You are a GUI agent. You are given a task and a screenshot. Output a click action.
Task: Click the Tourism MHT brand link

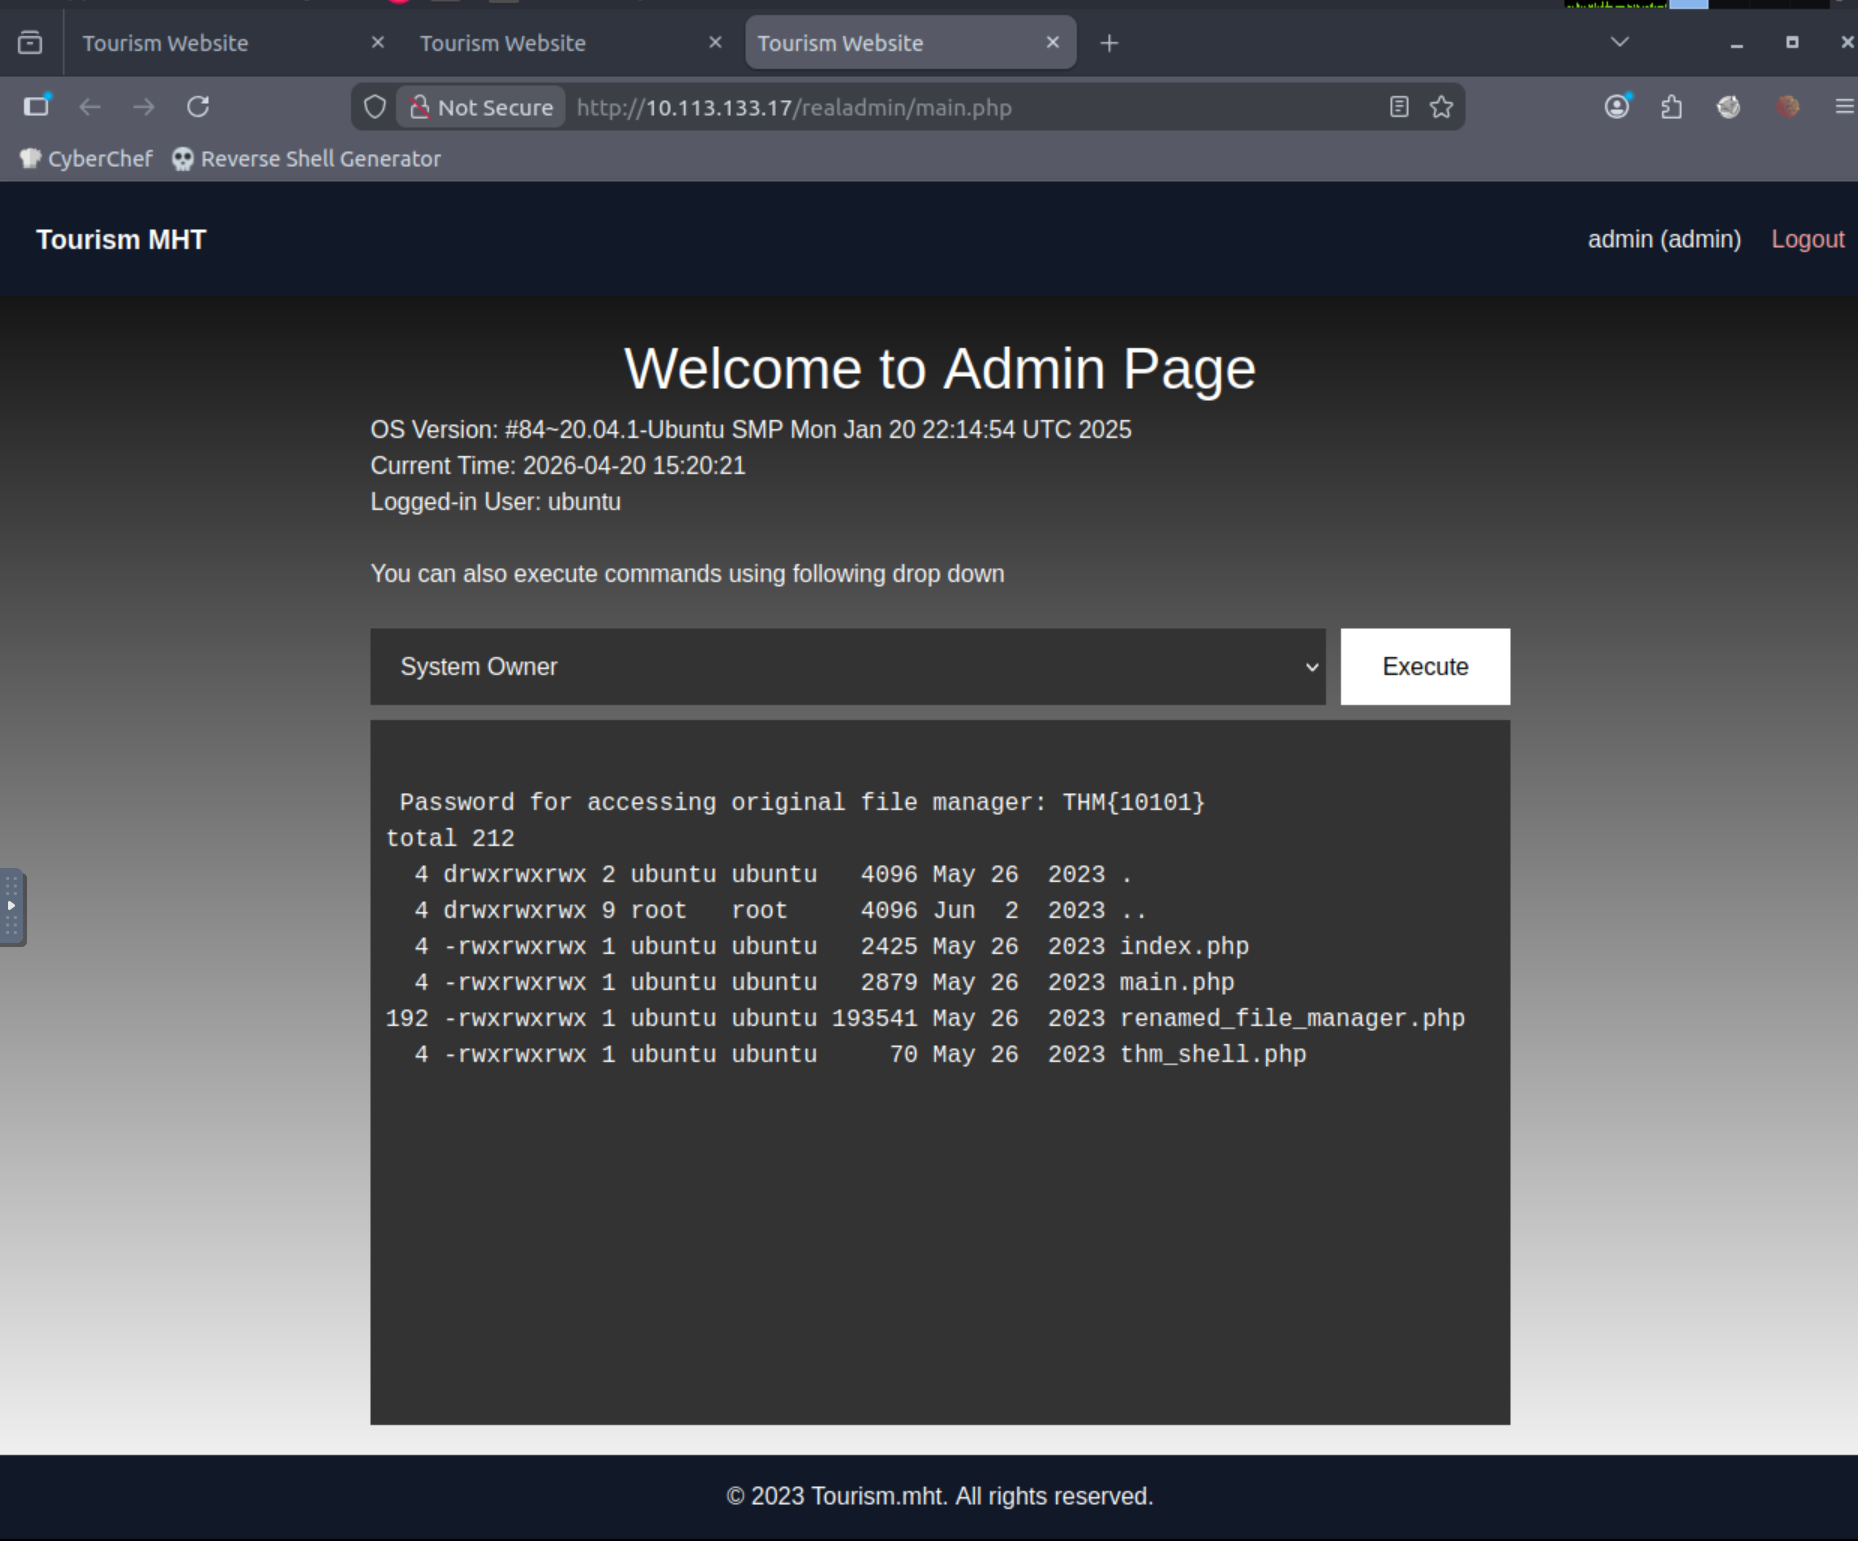(x=121, y=240)
